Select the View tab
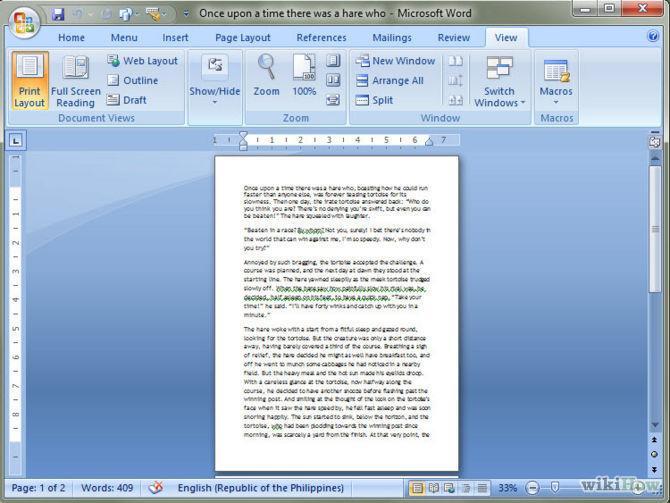Image resolution: width=670 pixels, height=503 pixels. pyautogui.click(x=506, y=38)
